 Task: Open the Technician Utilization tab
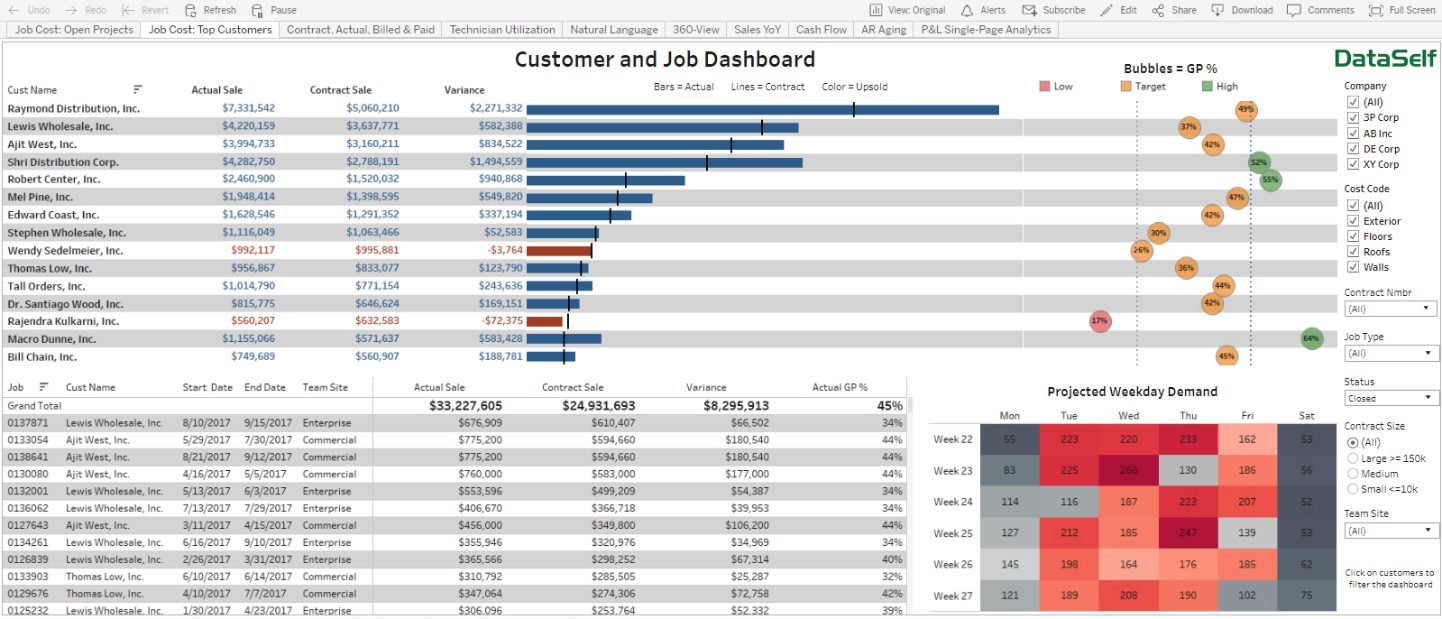pyautogui.click(x=502, y=30)
